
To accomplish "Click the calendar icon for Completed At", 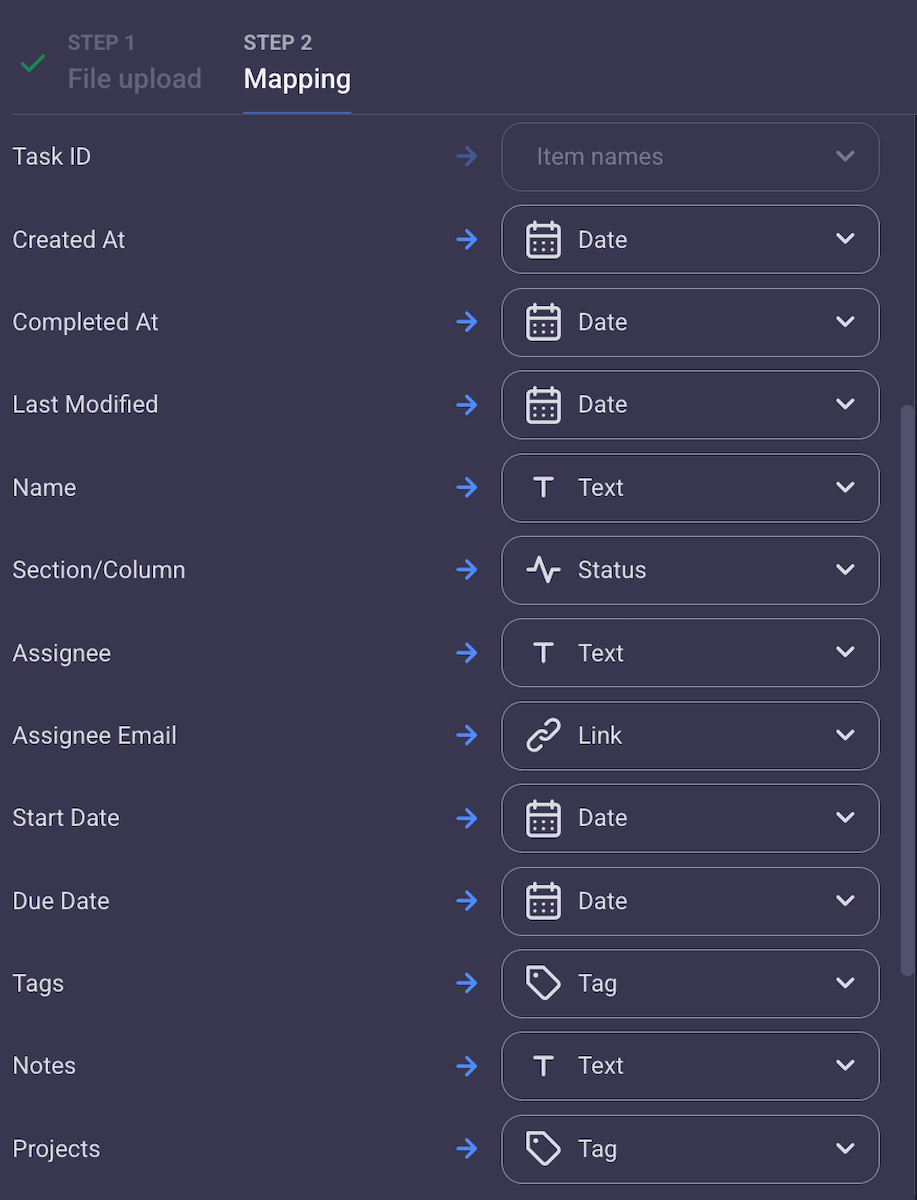I will [543, 322].
